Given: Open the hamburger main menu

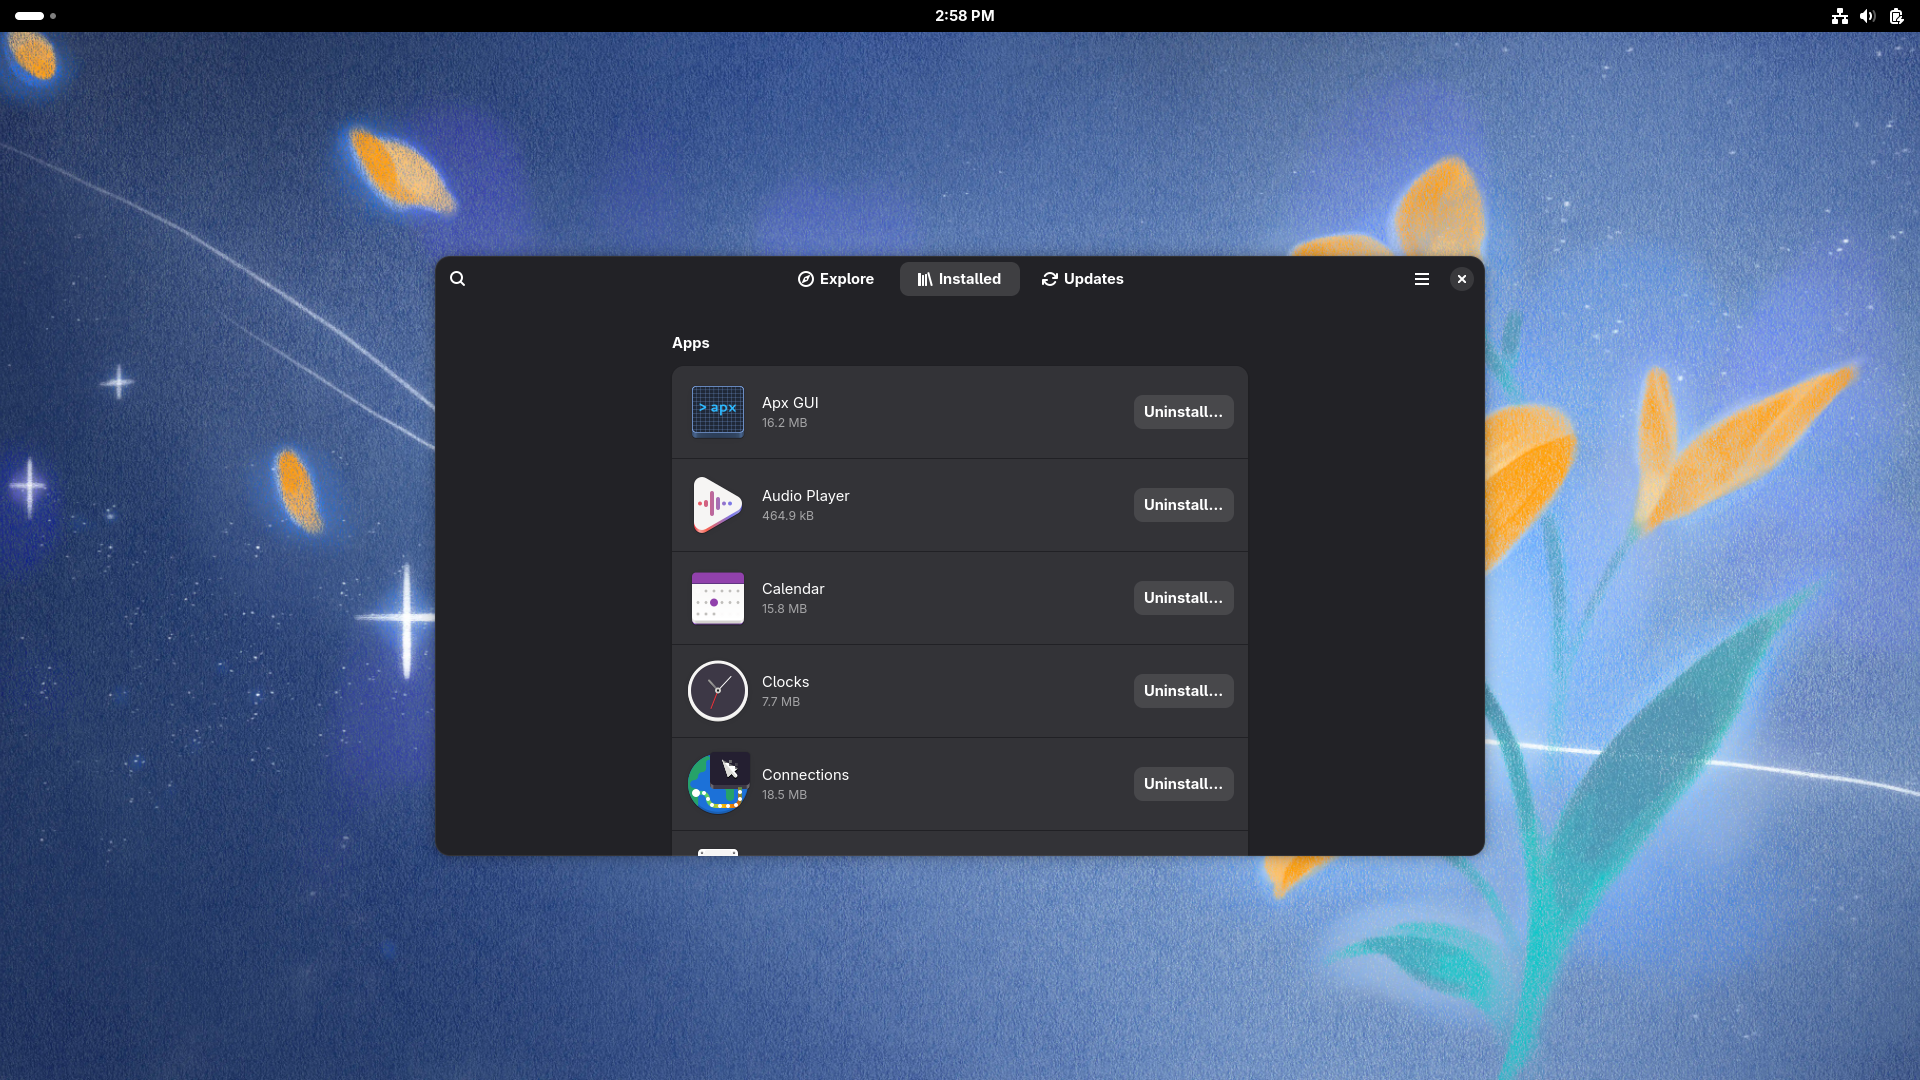Looking at the screenshot, I should coord(1421,279).
